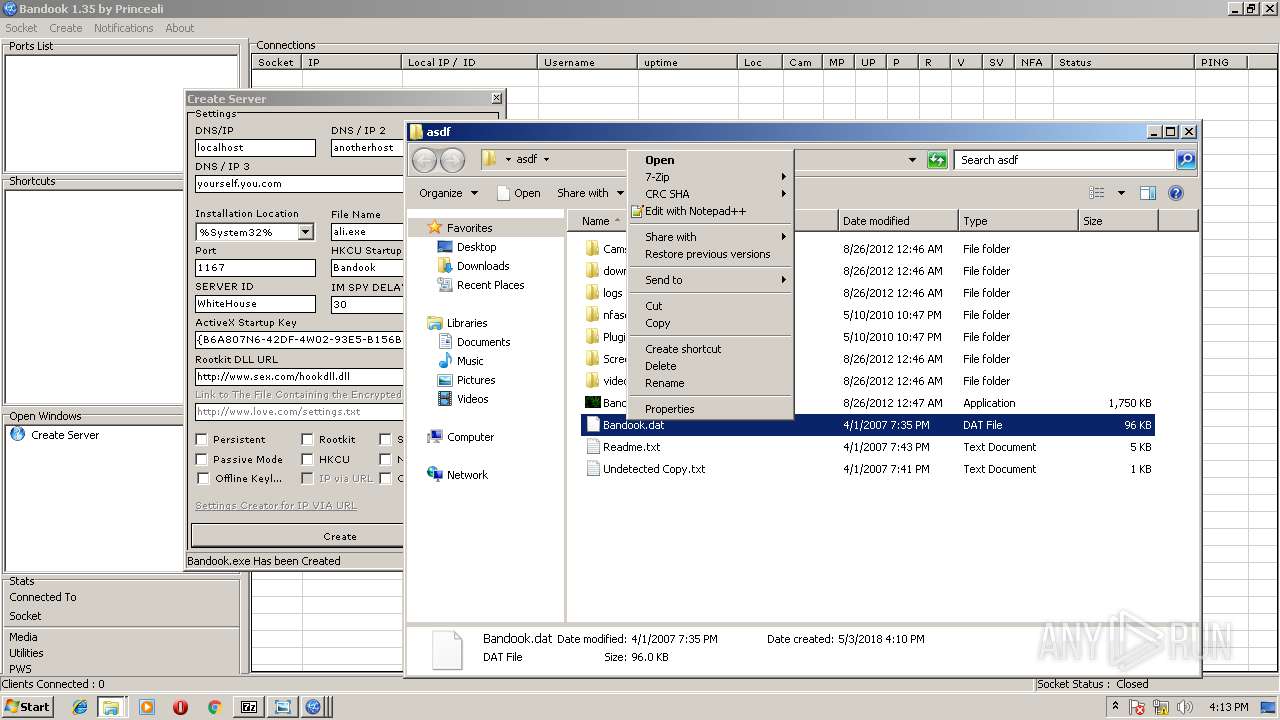The image size is (1280, 720).
Task: Choose Cut in context menu
Action: 710,306
